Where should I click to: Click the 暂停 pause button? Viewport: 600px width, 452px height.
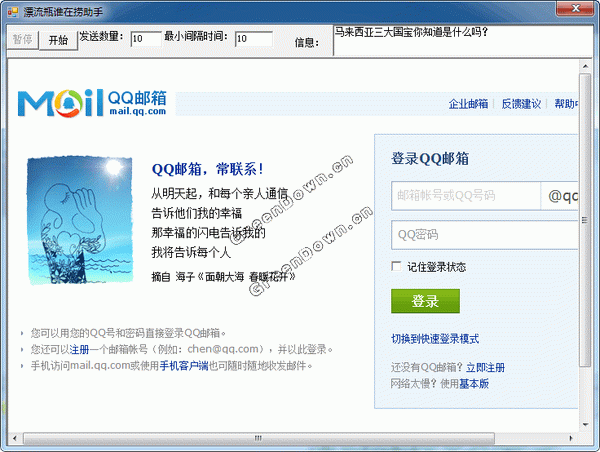click(x=23, y=39)
